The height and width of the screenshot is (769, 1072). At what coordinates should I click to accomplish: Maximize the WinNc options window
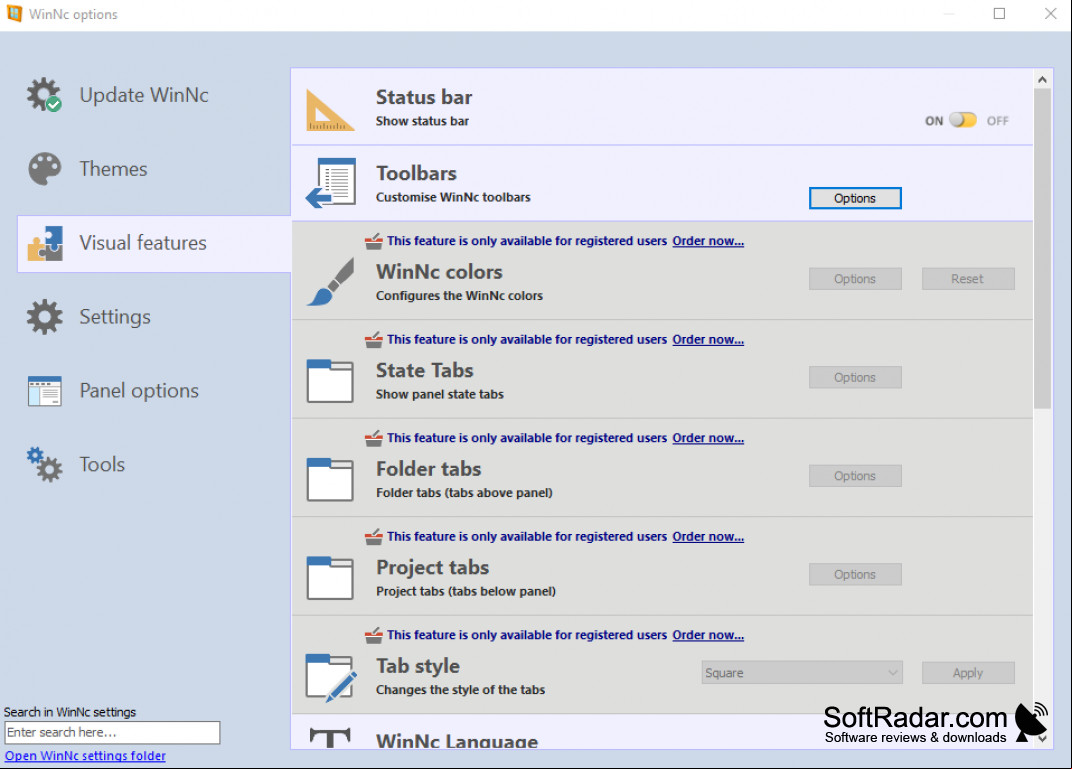[x=999, y=14]
